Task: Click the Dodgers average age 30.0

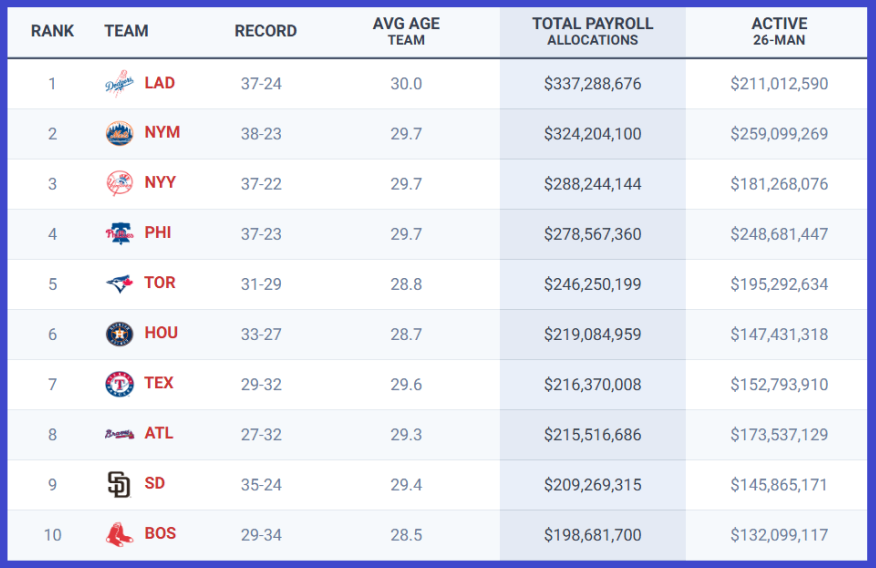Action: point(406,84)
